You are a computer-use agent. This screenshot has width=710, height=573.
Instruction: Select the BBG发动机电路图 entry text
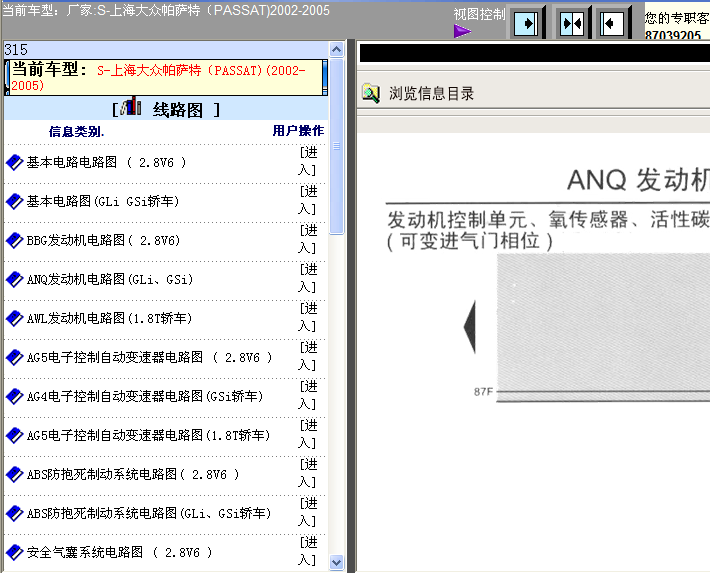(x=103, y=240)
